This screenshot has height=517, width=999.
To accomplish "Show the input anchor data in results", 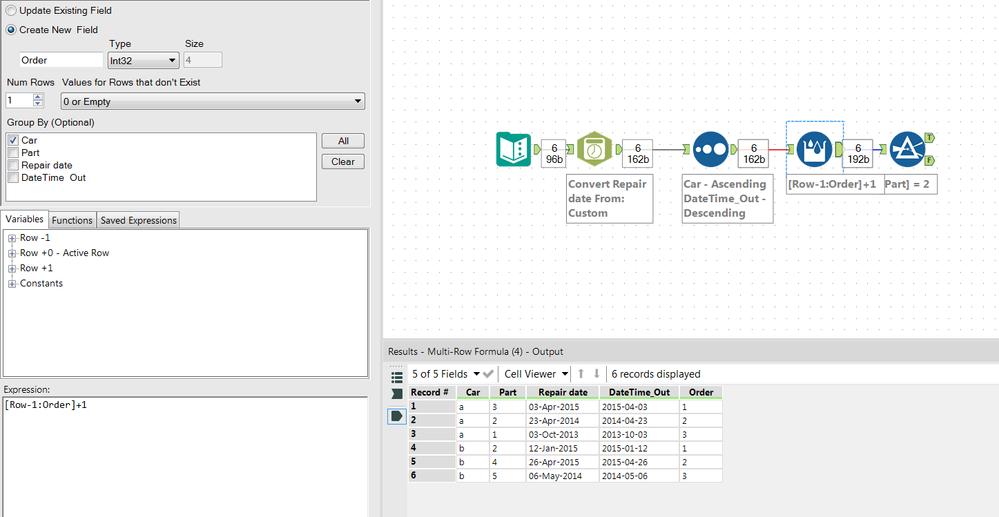I will coord(396,394).
